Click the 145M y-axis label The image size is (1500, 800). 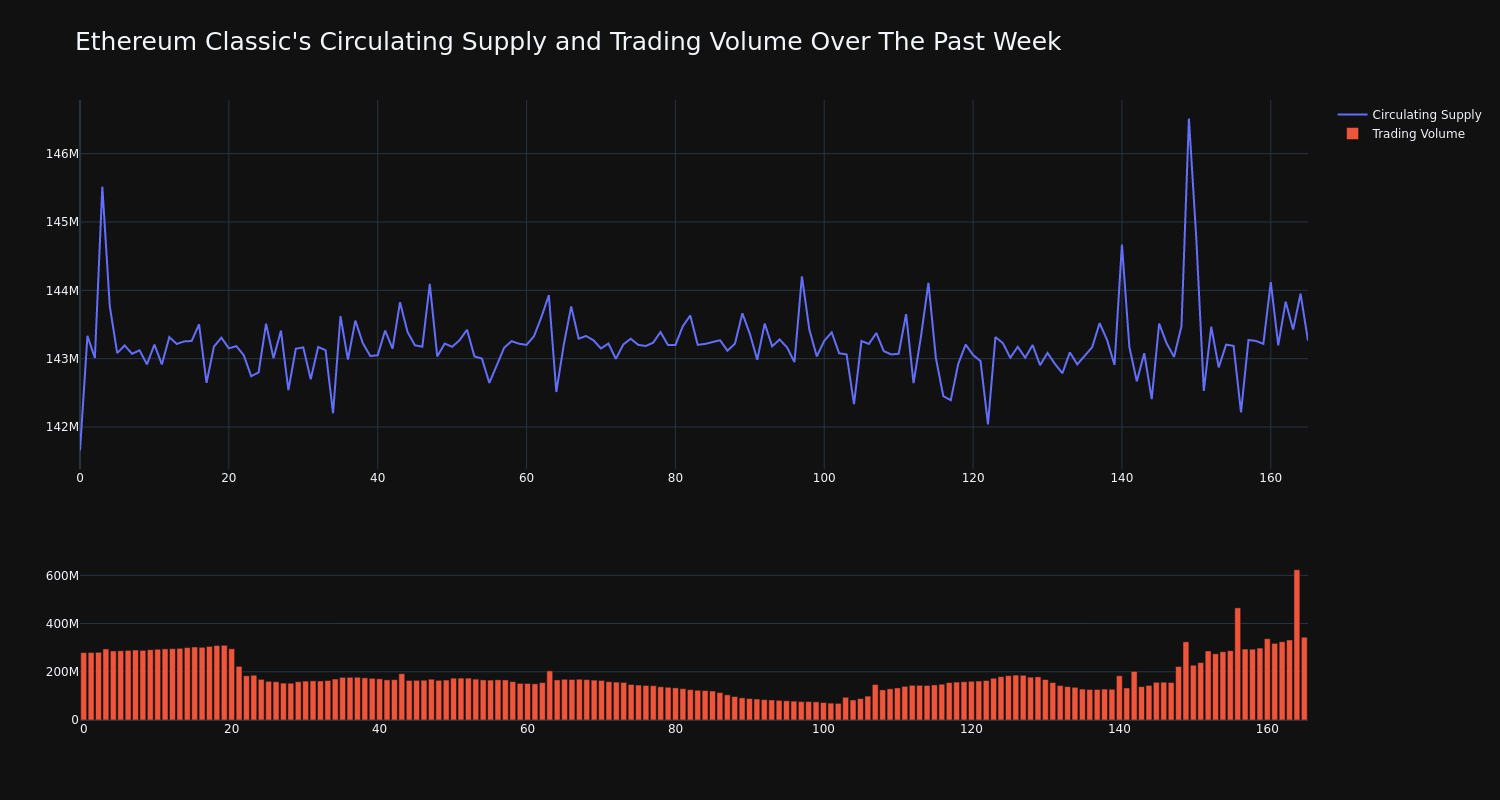point(62,222)
